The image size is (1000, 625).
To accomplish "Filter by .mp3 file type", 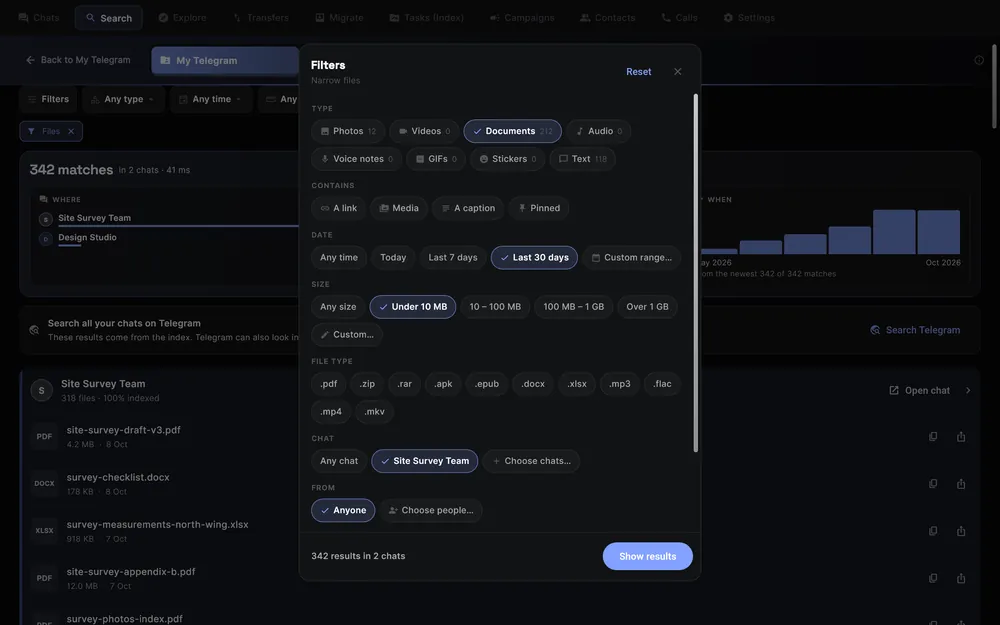I will (x=619, y=384).
